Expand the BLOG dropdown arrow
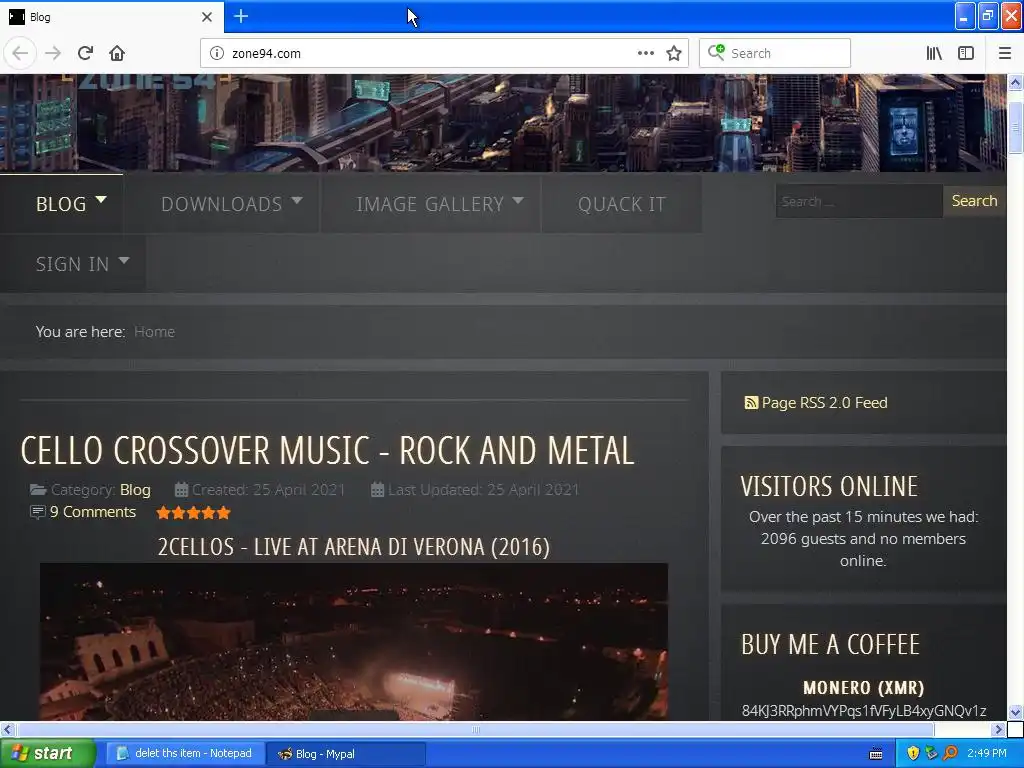Viewport: 1024px width, 768px height. click(x=101, y=199)
